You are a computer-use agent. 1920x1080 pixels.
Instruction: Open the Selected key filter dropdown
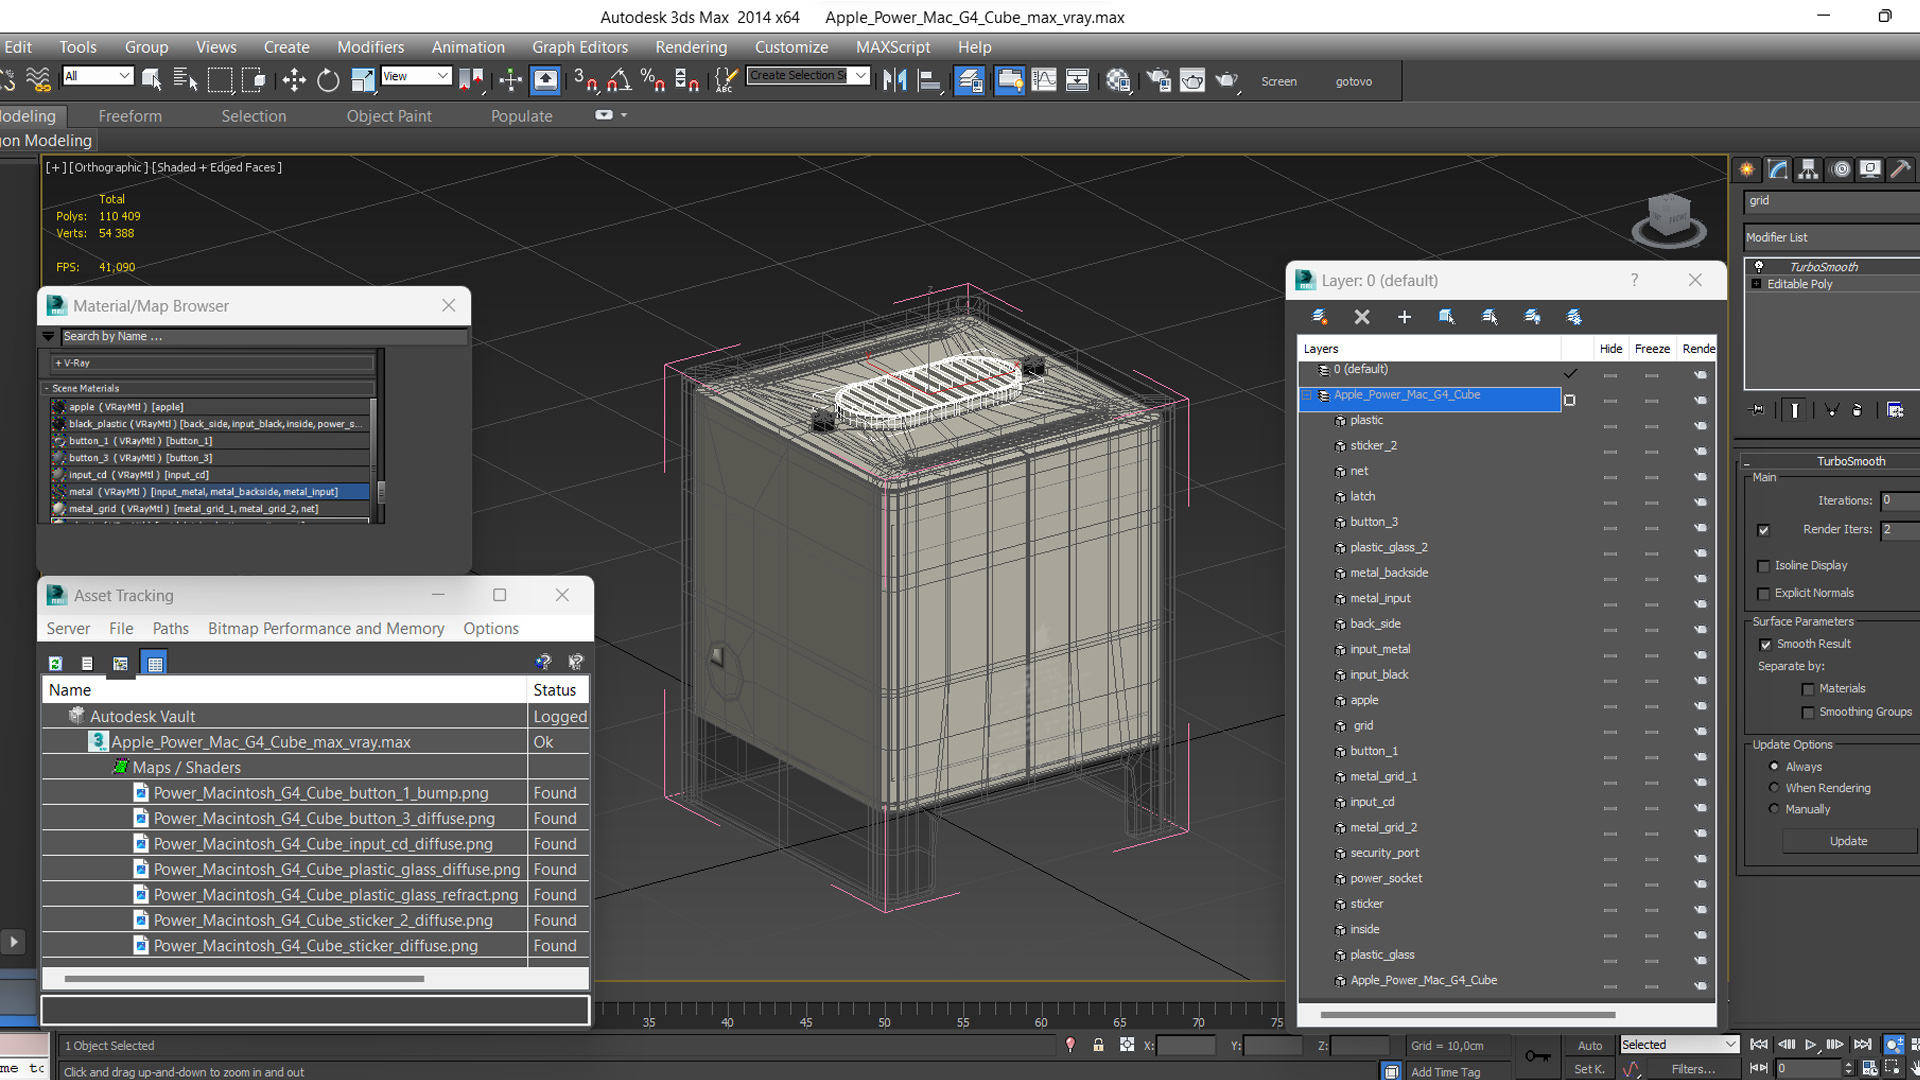pos(1679,1045)
